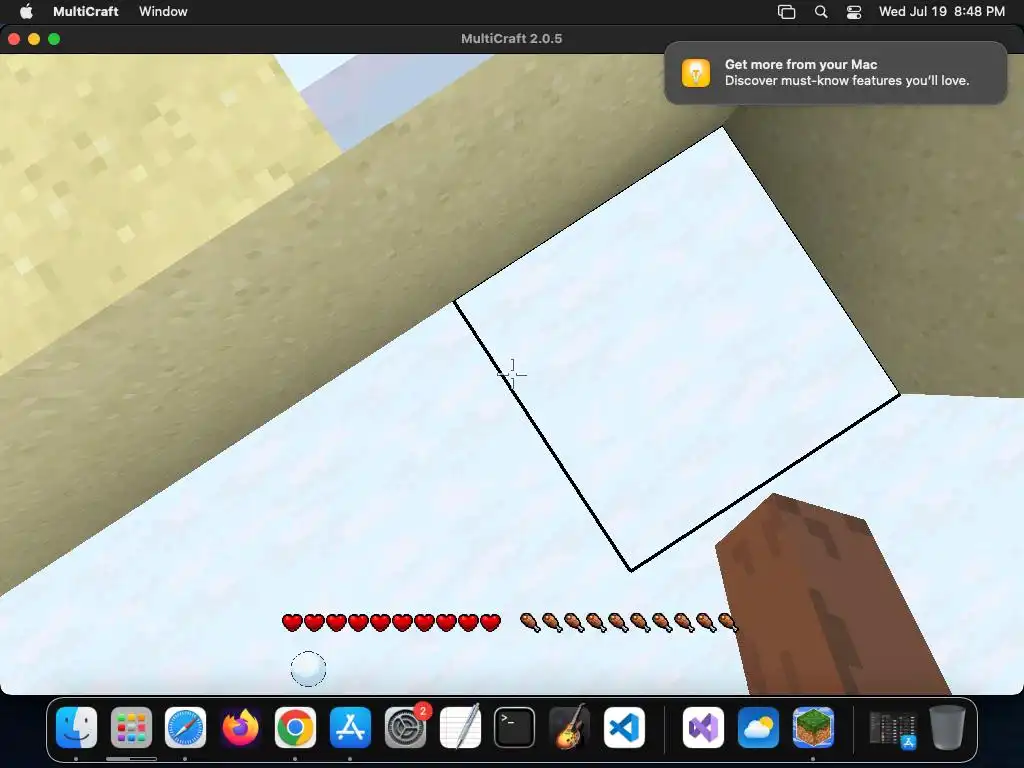The width and height of the screenshot is (1024, 768).
Task: Open the 'Get more from your Mac' notification
Action: click(835, 72)
